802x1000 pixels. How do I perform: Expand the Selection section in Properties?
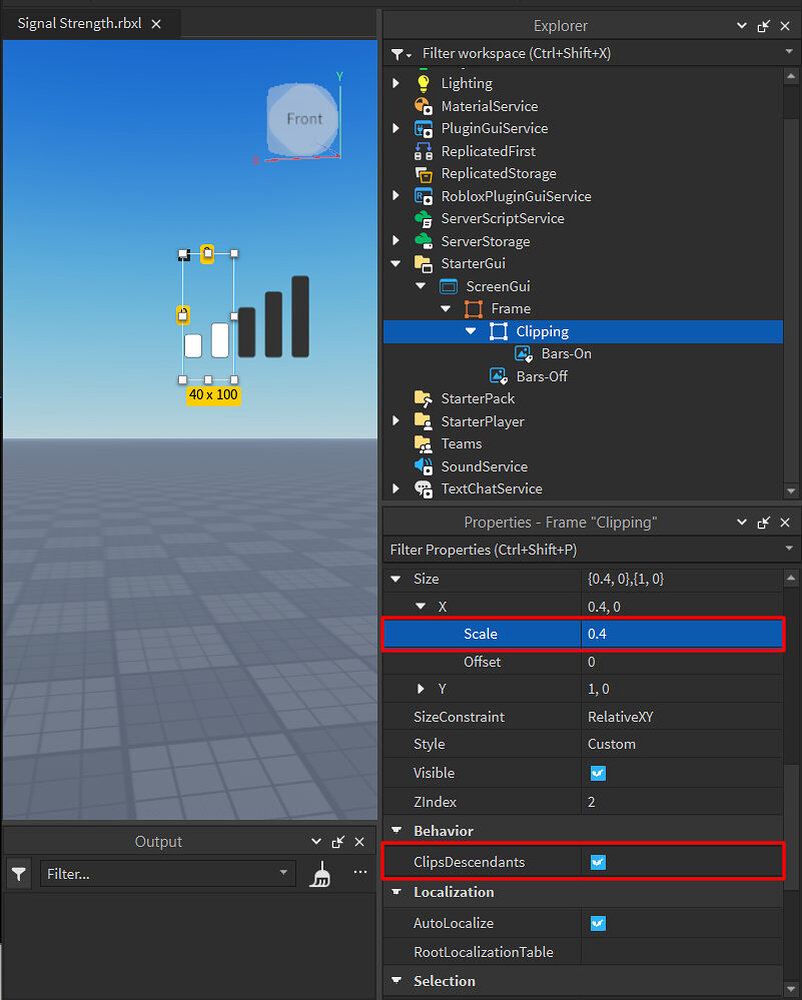pyautogui.click(x=397, y=981)
